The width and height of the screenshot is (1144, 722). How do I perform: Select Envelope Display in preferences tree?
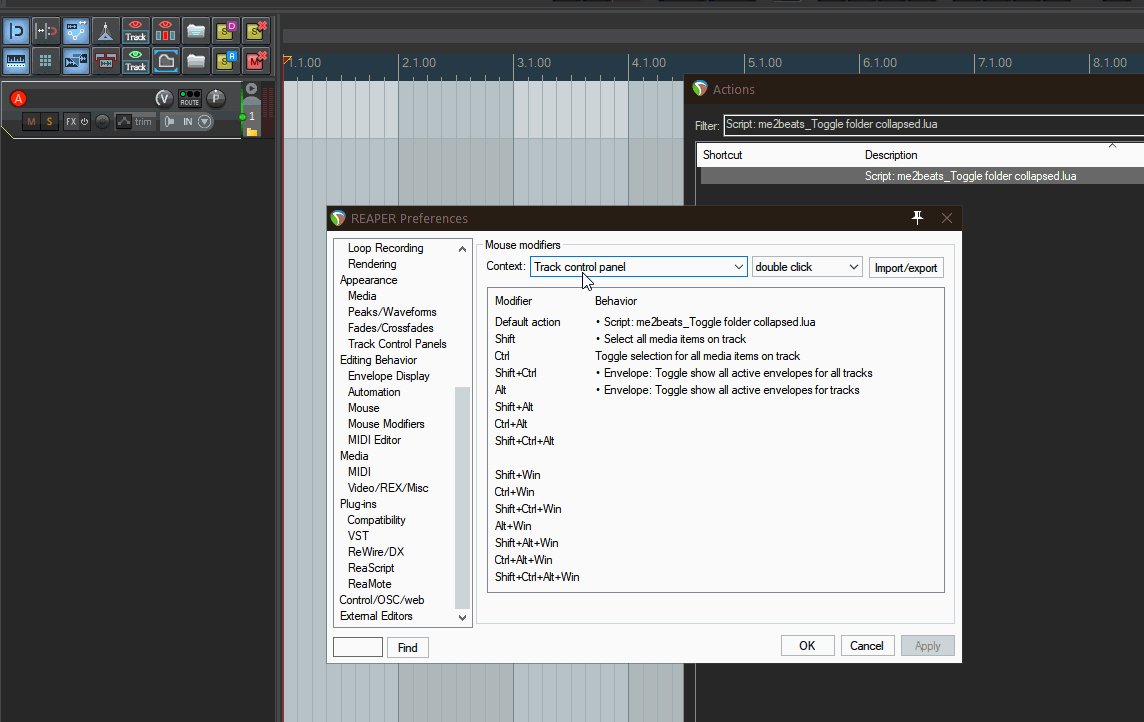tap(388, 376)
